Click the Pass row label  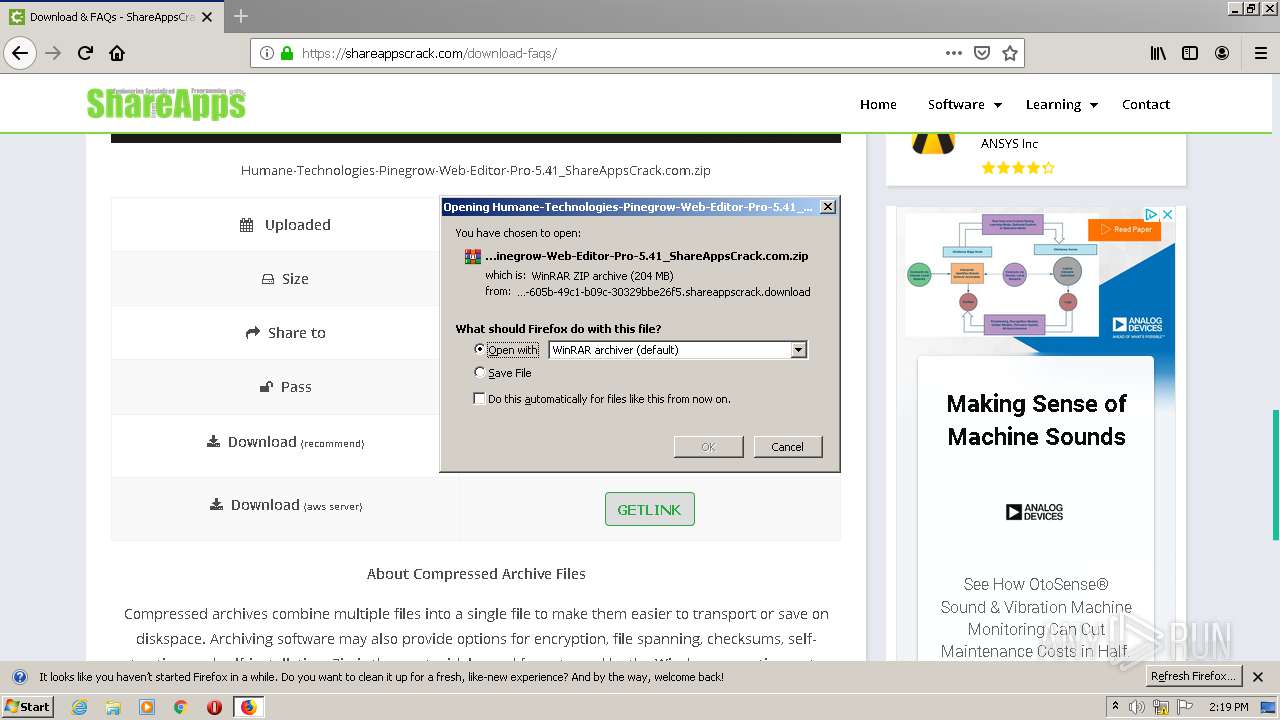pyautogui.click(x=285, y=387)
